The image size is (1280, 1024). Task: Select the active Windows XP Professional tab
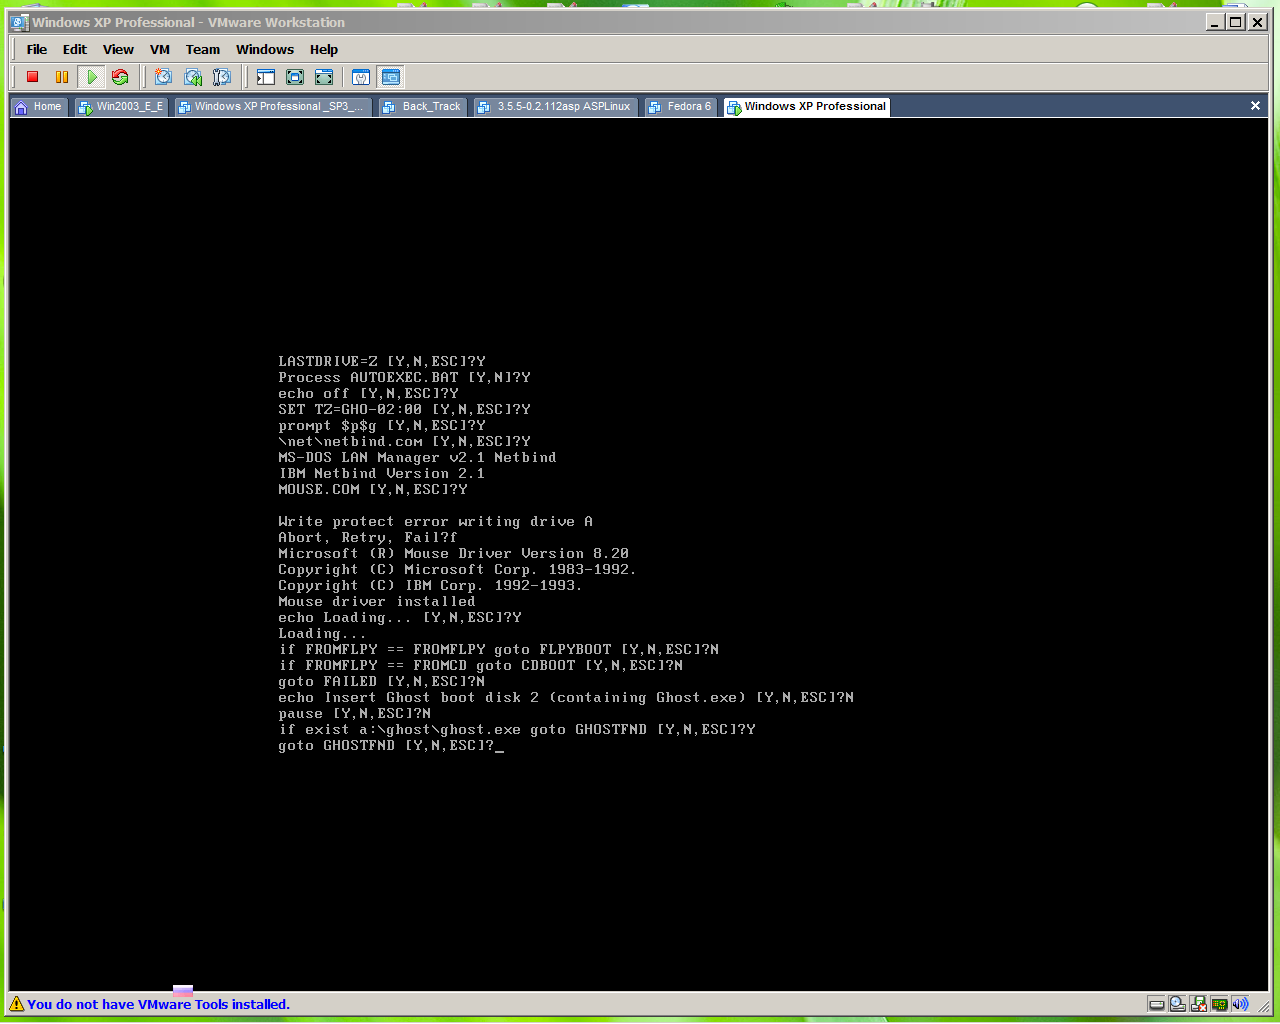point(806,107)
